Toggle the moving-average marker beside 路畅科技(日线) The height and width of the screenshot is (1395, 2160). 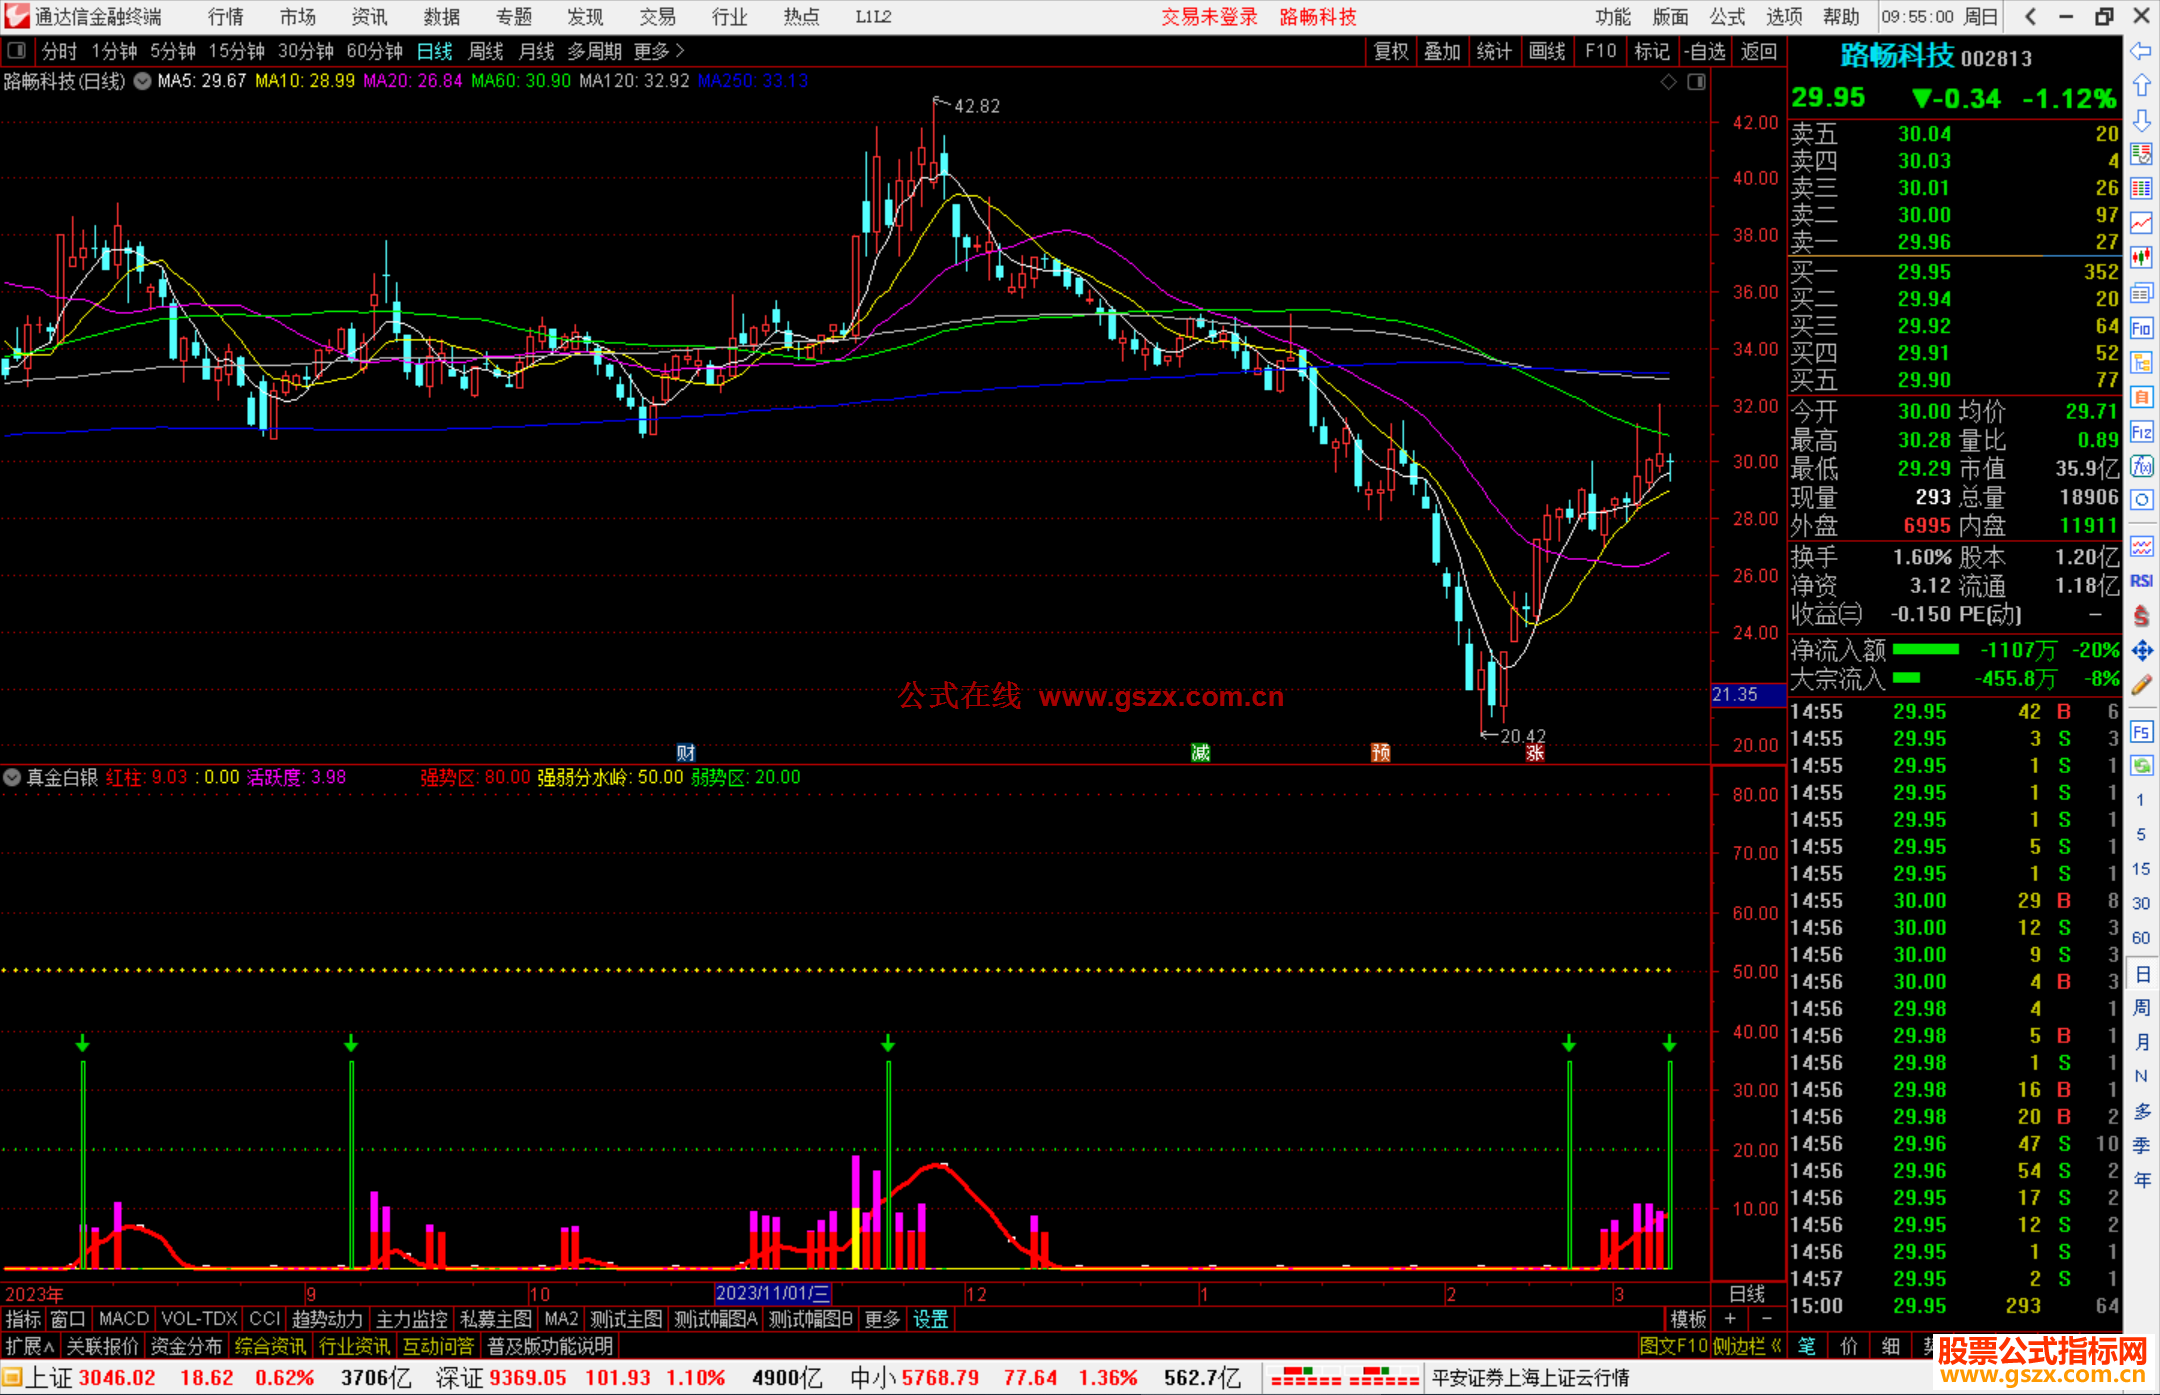(x=142, y=82)
